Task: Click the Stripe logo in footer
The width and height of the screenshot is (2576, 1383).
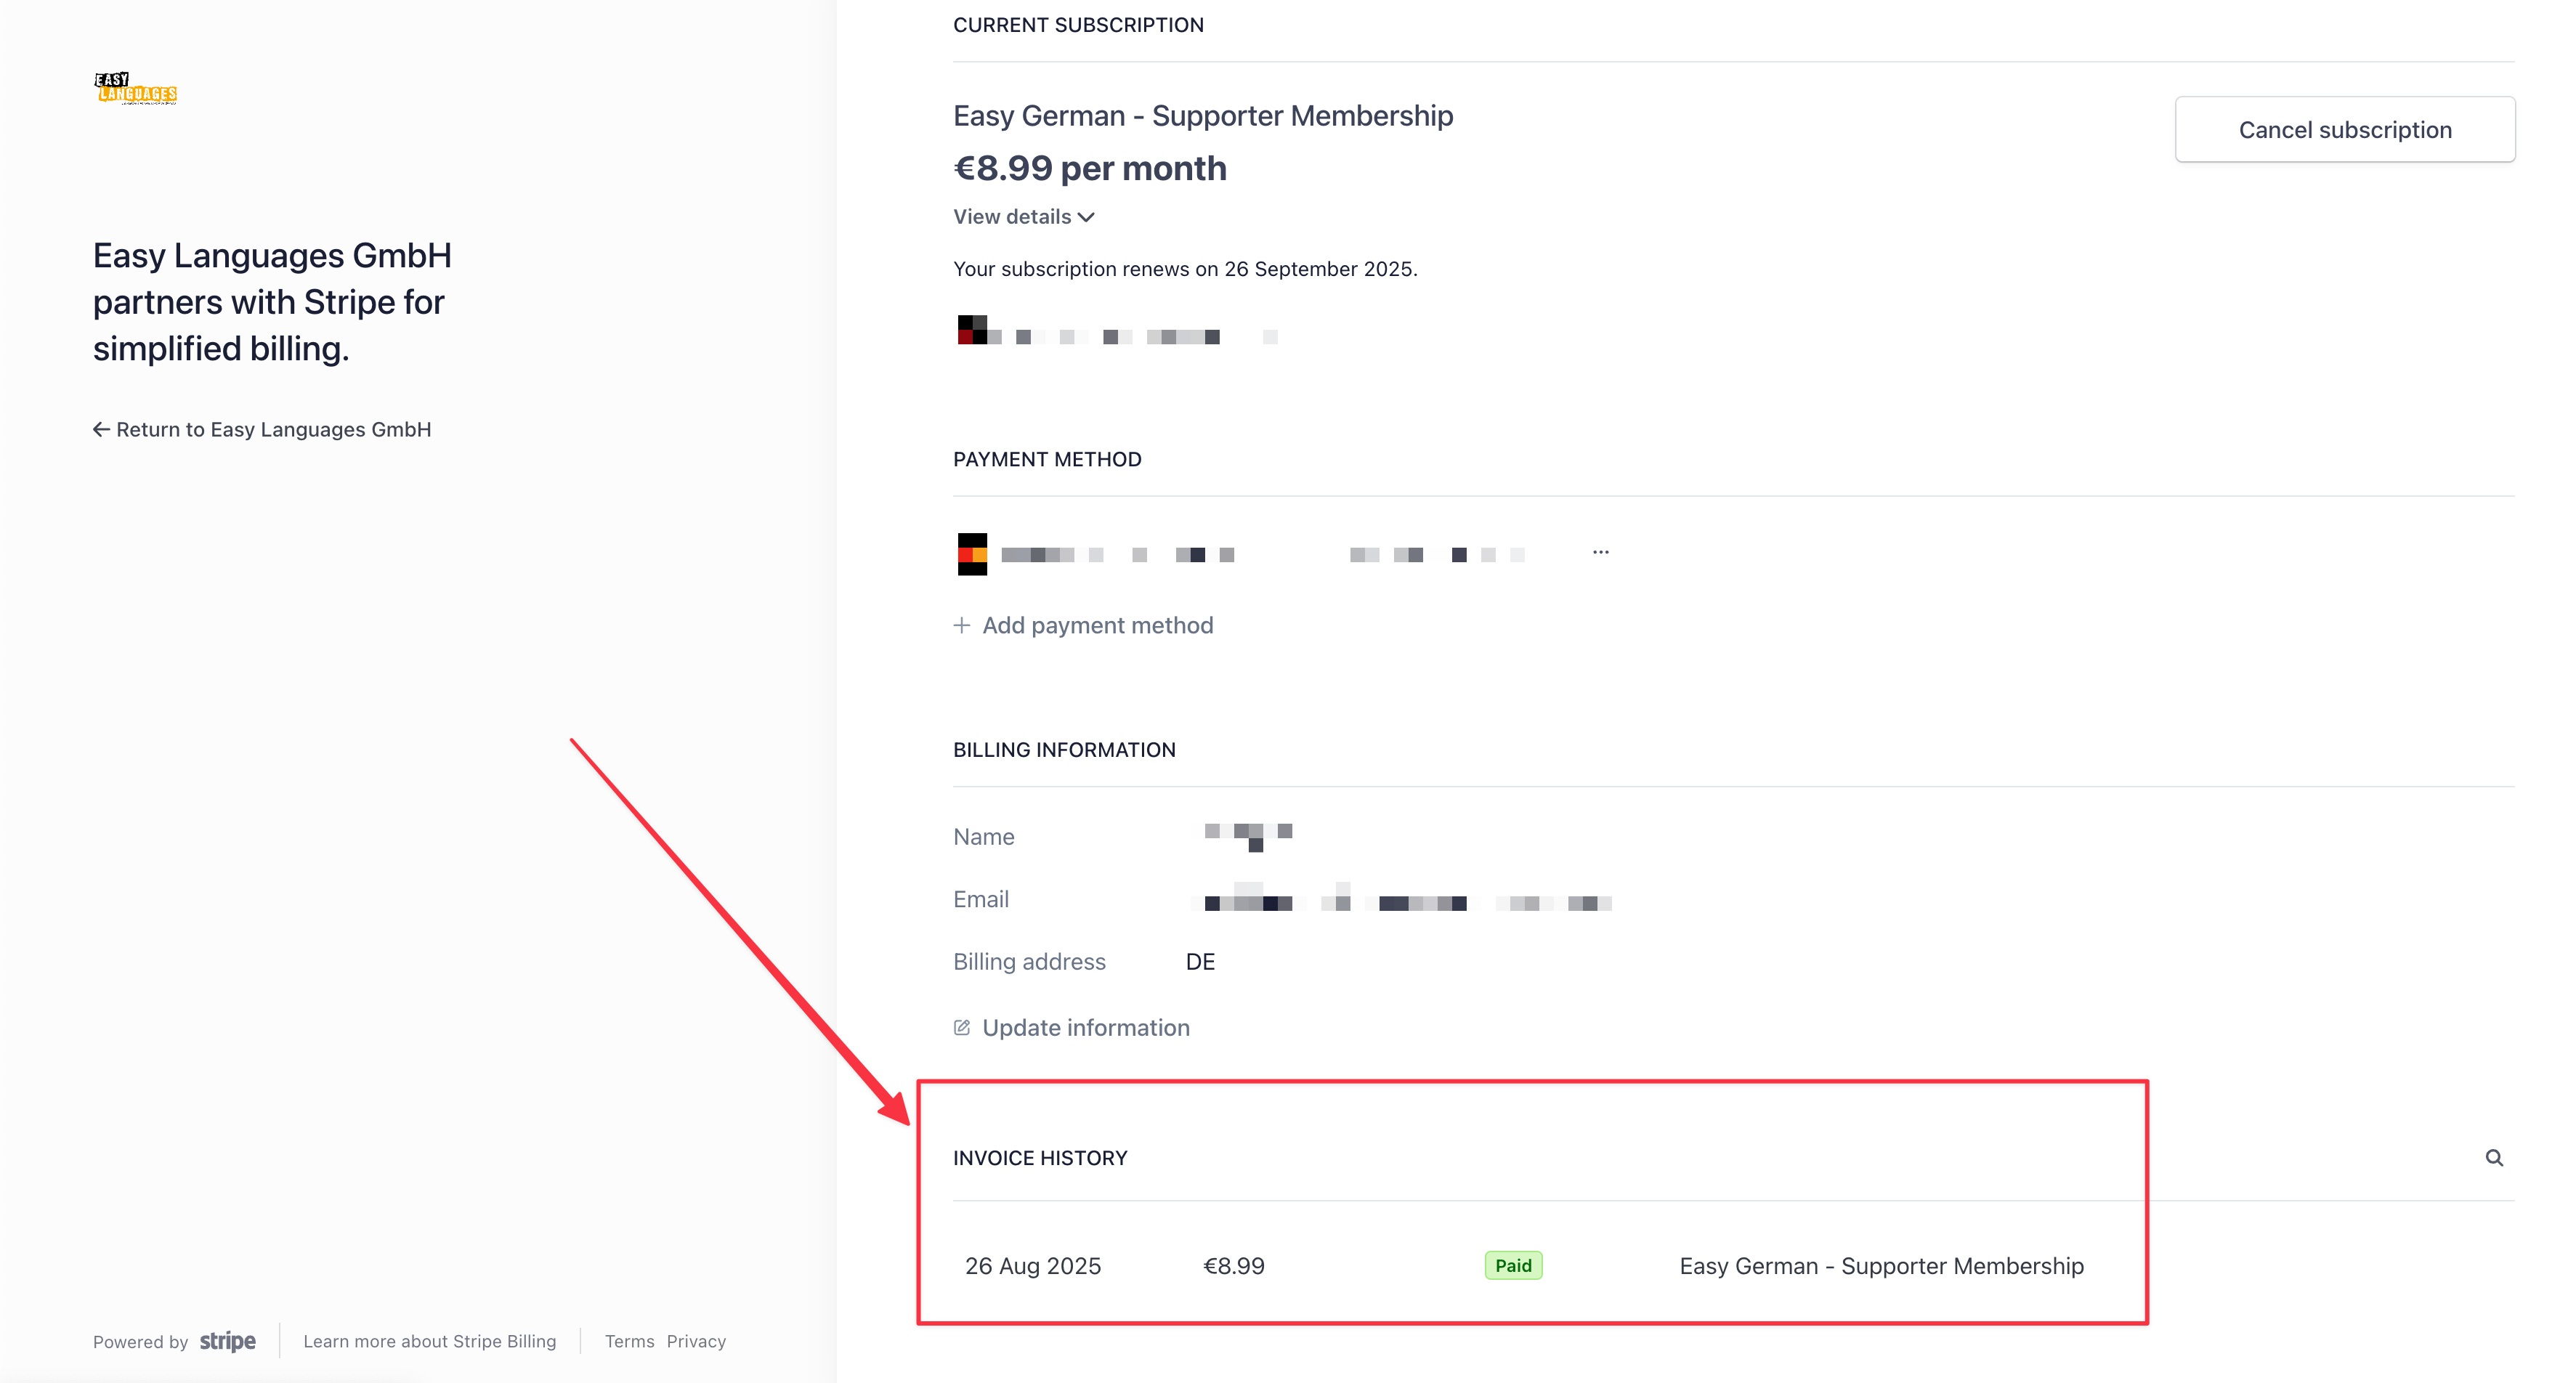Action: click(228, 1342)
